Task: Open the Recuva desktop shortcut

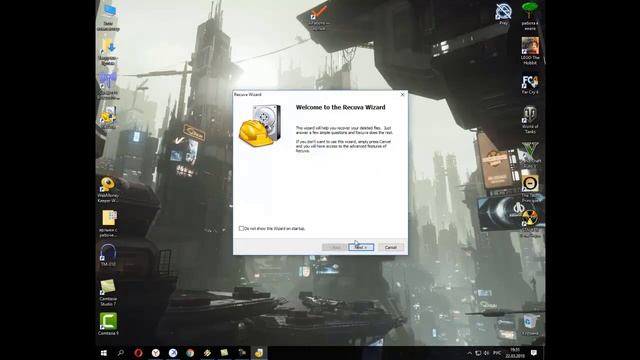Action: (x=108, y=118)
